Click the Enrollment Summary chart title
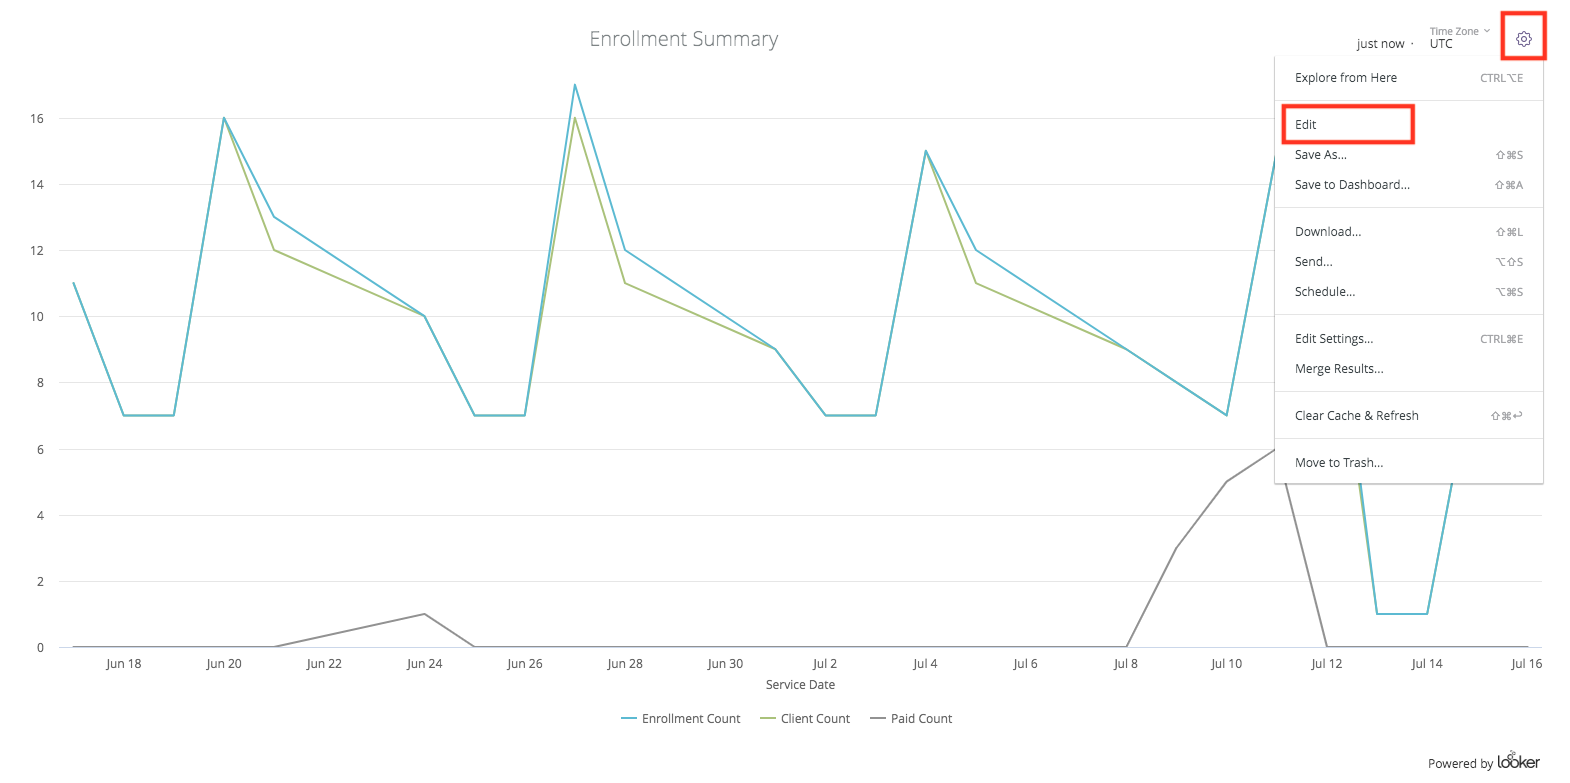The width and height of the screenshot is (1570, 783). tap(683, 39)
